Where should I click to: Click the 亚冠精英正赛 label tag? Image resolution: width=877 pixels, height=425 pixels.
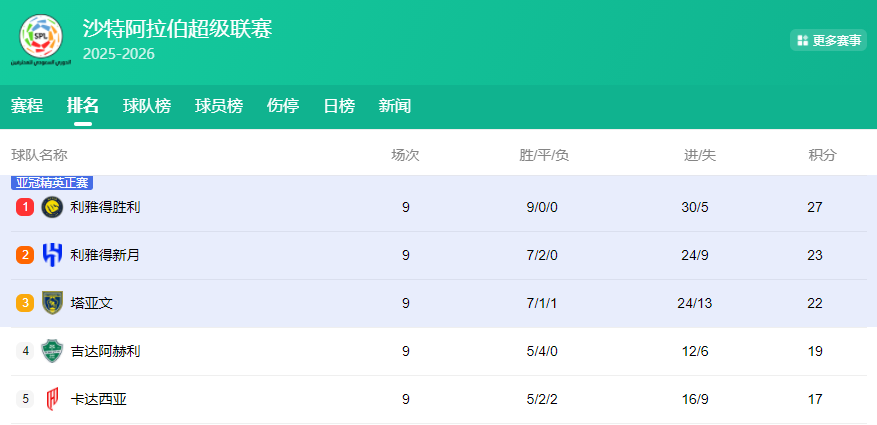[52, 183]
